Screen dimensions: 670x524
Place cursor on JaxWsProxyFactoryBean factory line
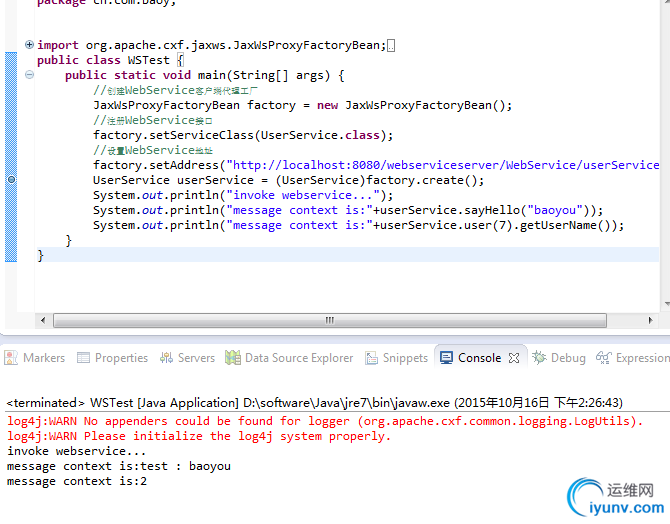tap(303, 105)
